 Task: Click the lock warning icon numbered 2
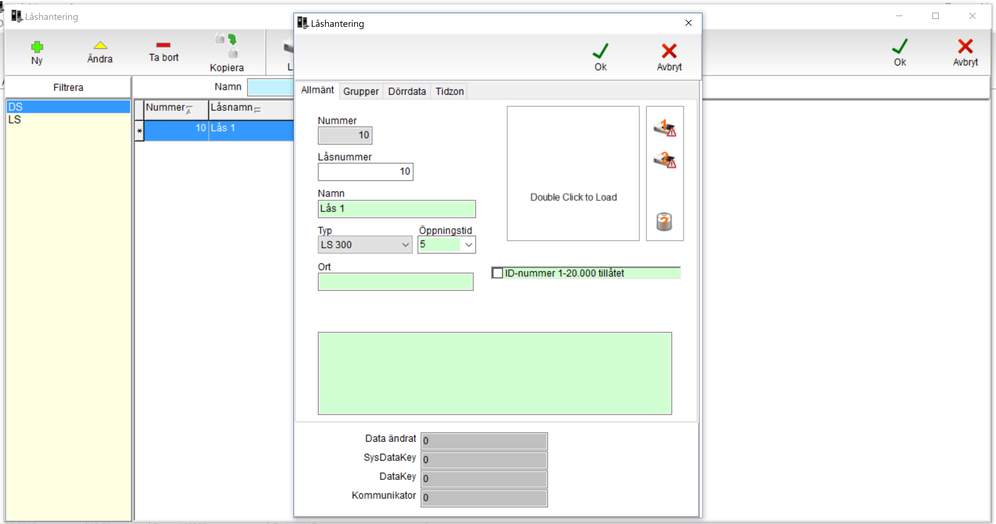click(x=664, y=159)
